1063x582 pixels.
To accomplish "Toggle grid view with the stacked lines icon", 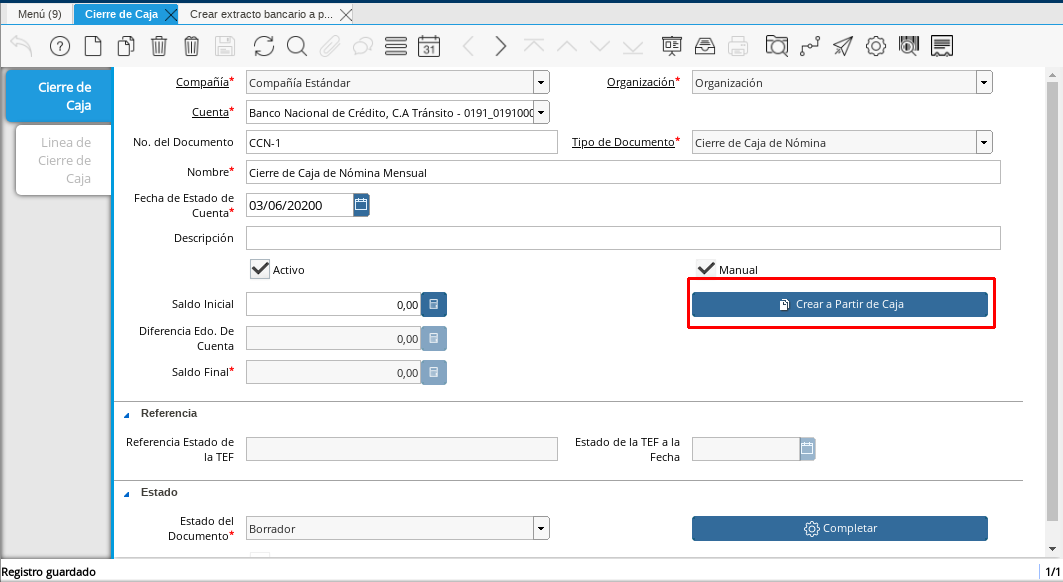I will tap(396, 46).
